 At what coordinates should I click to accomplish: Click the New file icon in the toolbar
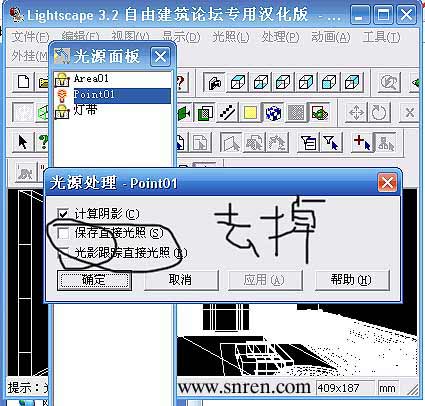(23, 82)
